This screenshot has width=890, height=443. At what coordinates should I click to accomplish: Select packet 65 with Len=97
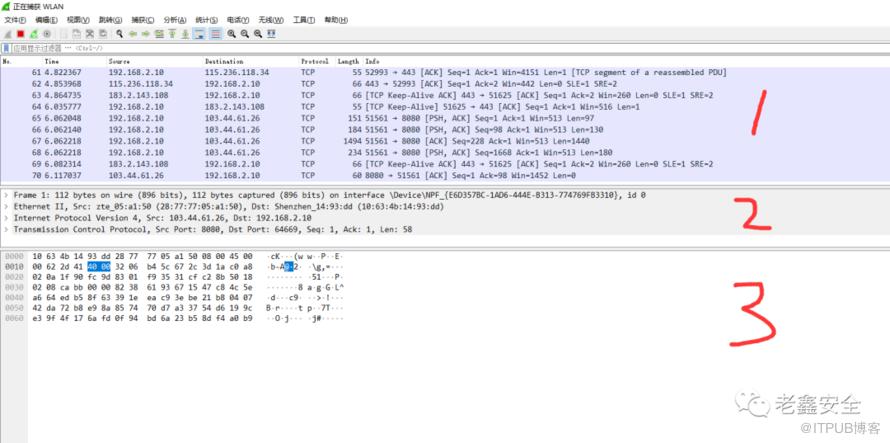click(445, 118)
